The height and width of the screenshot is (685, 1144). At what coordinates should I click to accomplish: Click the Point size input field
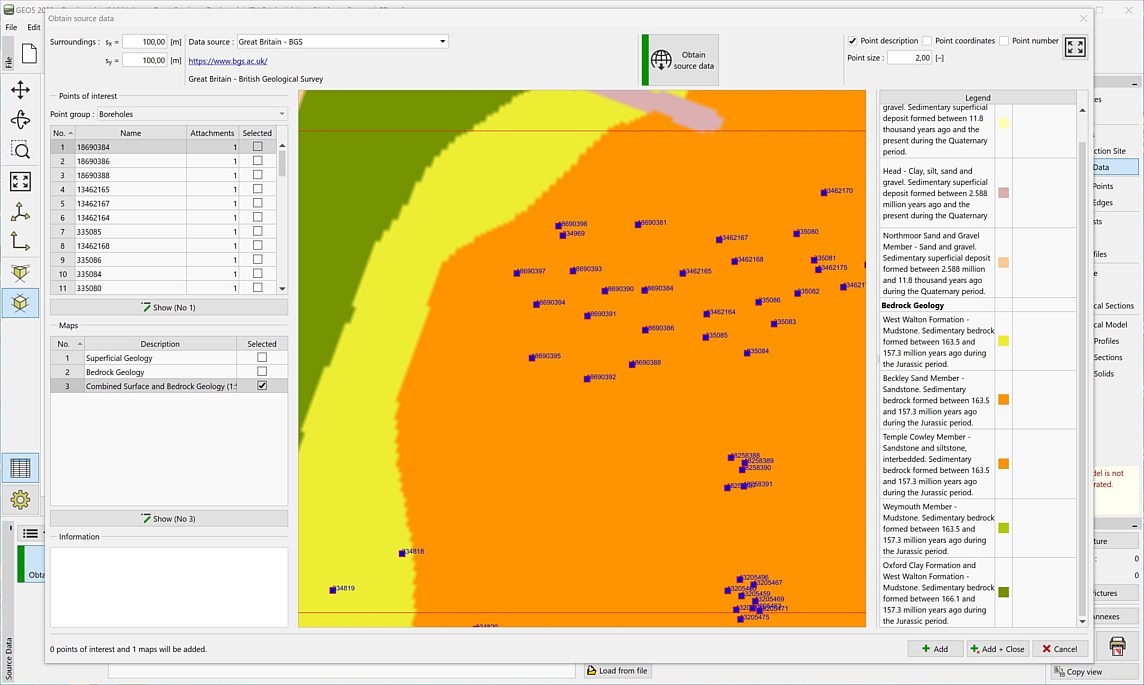[x=909, y=58]
